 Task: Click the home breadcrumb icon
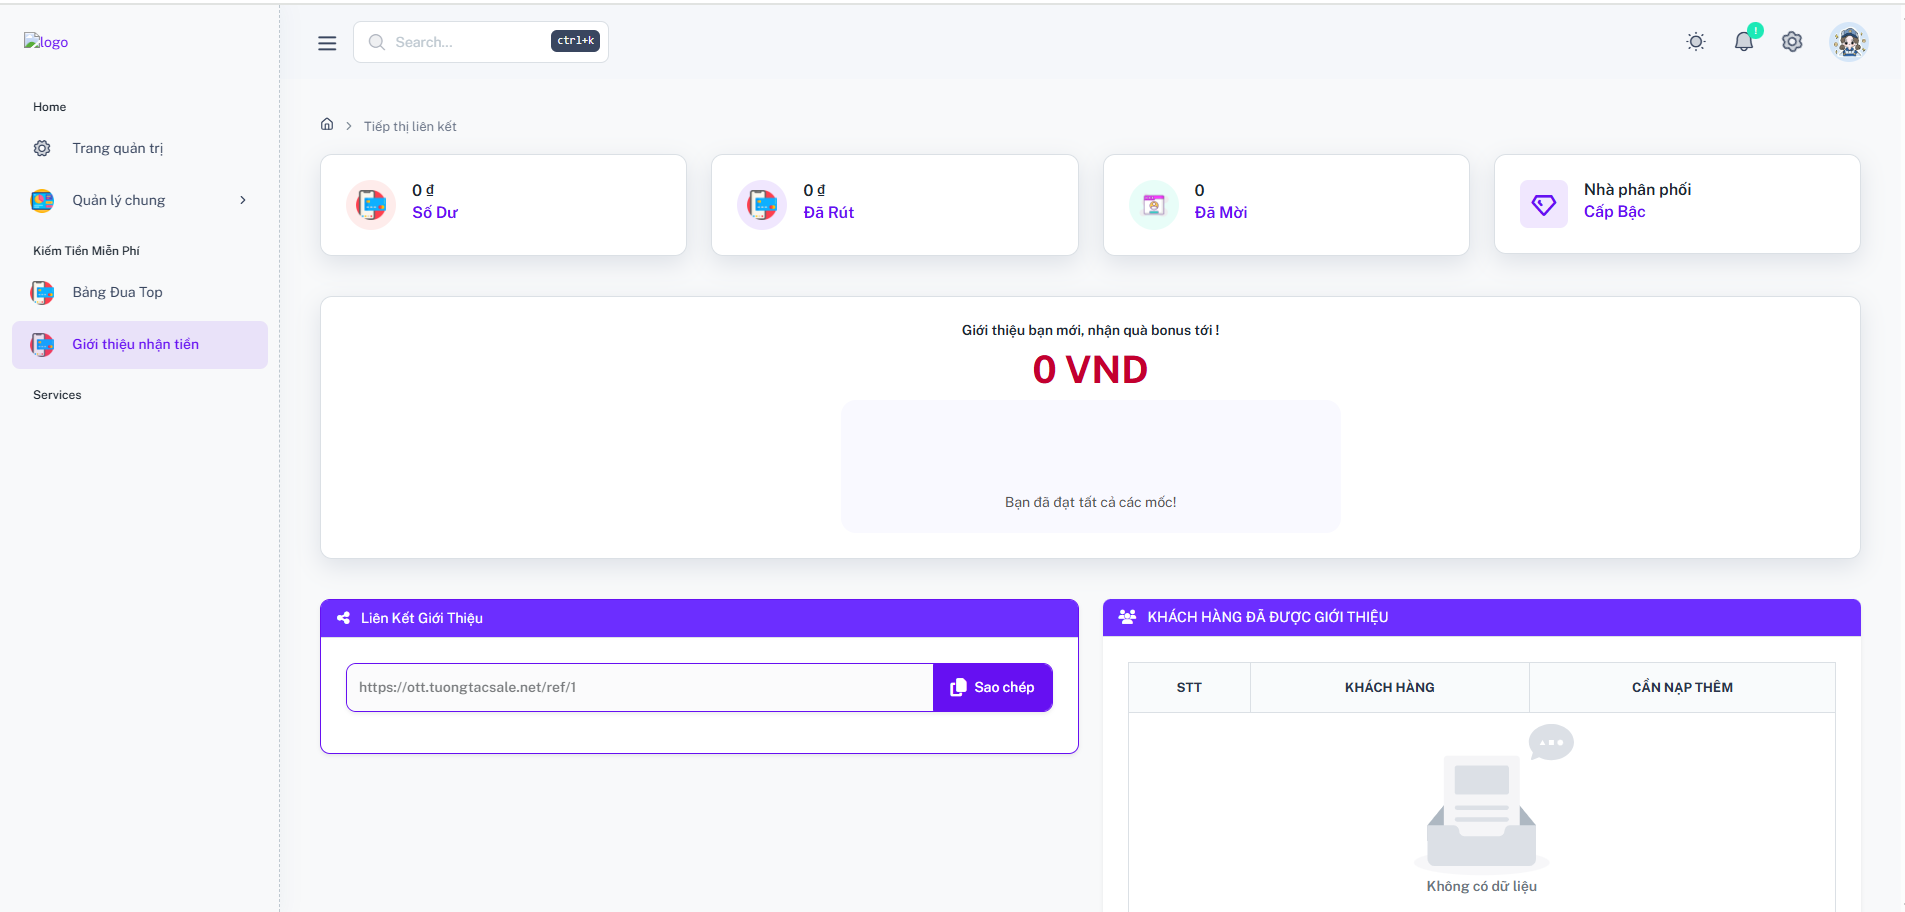327,125
